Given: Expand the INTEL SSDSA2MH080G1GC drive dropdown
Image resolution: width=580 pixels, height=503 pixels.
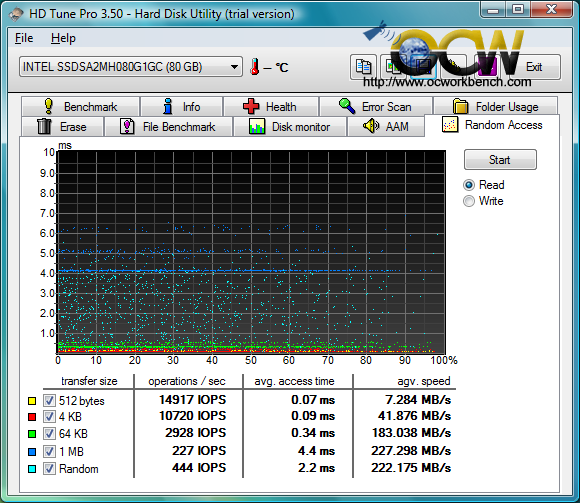Looking at the screenshot, I should (131, 67).
